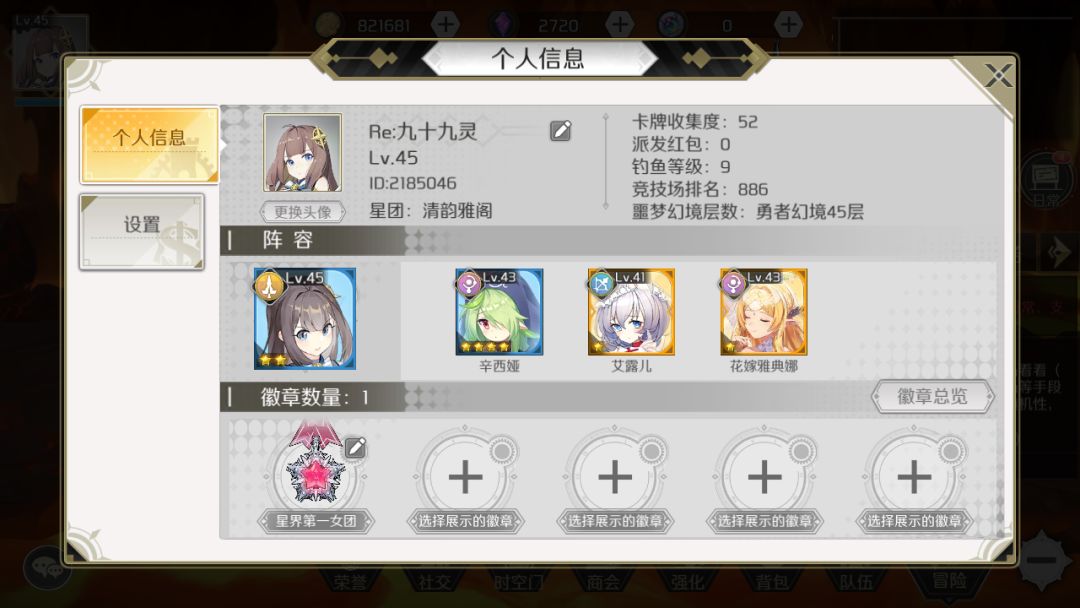This screenshot has width=1080, height=608.
Task: Close the 个人信息 window
Action: (997, 75)
